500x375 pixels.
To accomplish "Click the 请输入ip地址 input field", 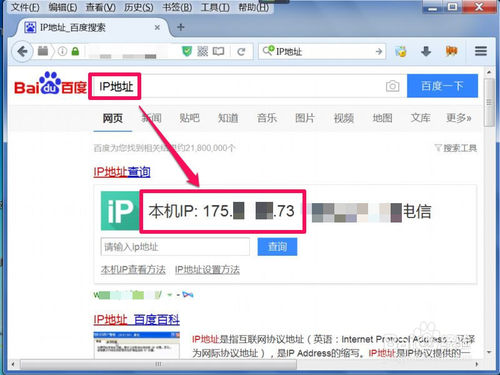I will pos(175,247).
